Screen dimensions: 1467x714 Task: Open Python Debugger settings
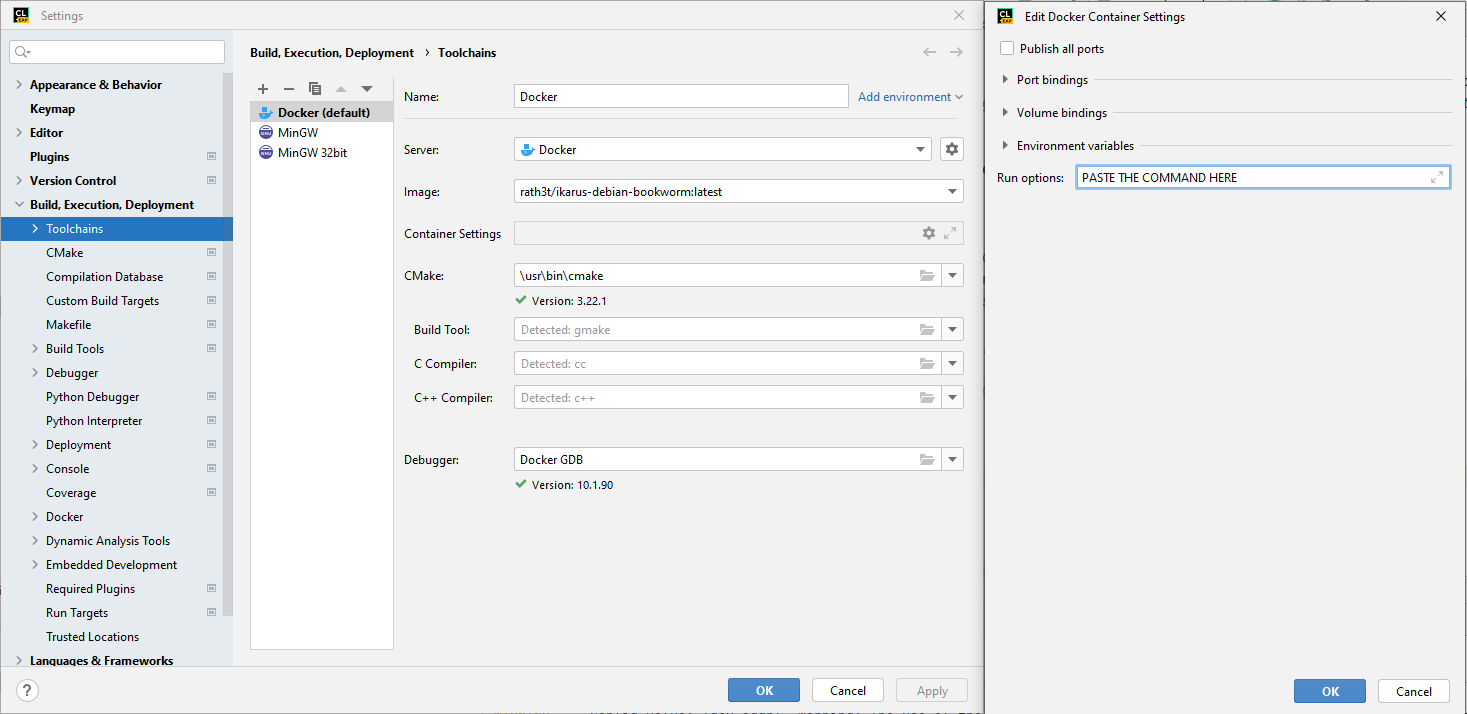pos(92,397)
